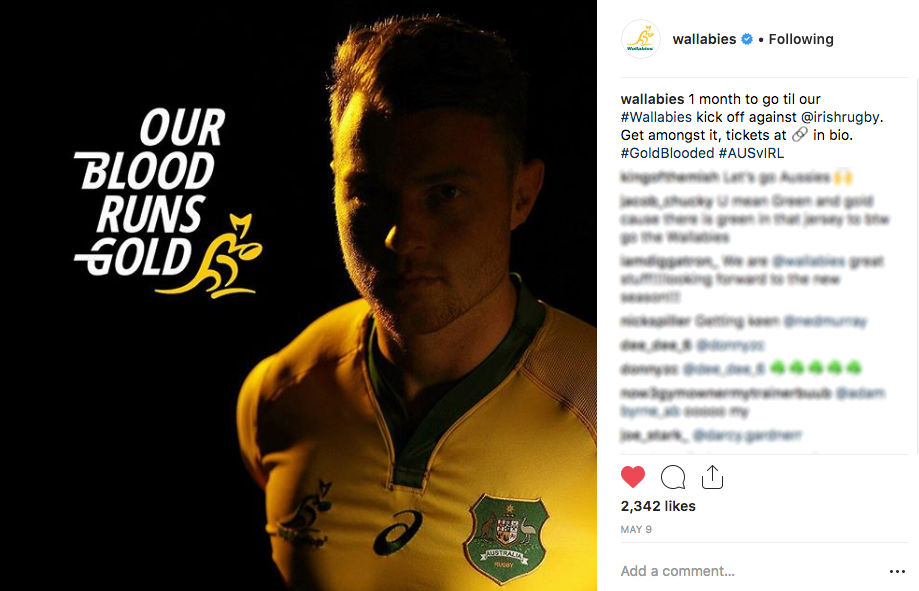Open the comment speech bubble icon

pos(673,477)
